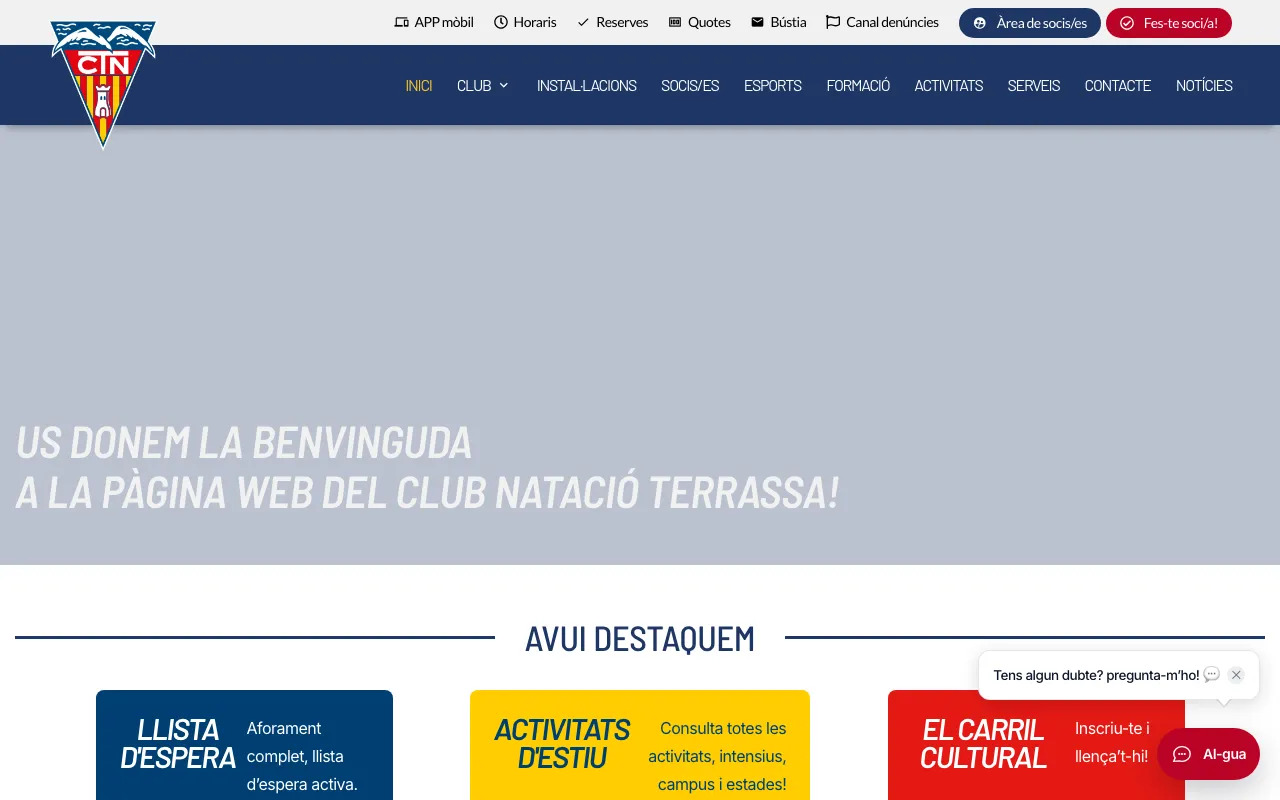
Task: Click the AVUI DESTAQUEM heading
Action: coord(640,638)
